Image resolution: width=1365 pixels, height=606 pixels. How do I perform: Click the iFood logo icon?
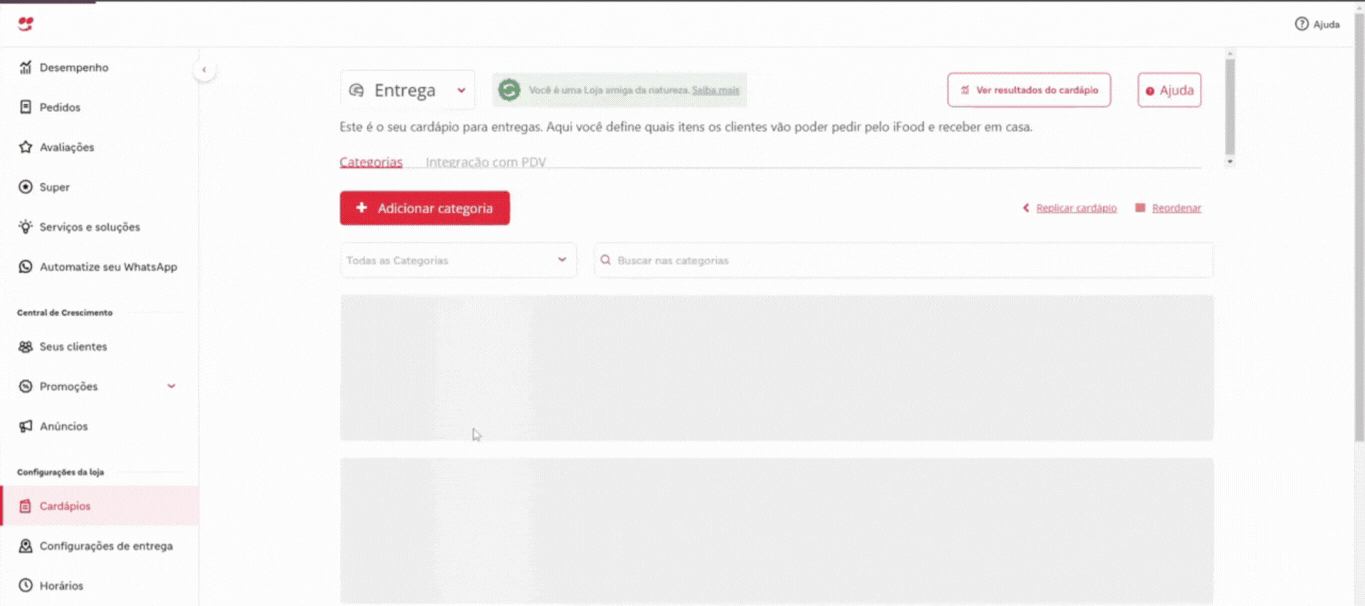26,24
